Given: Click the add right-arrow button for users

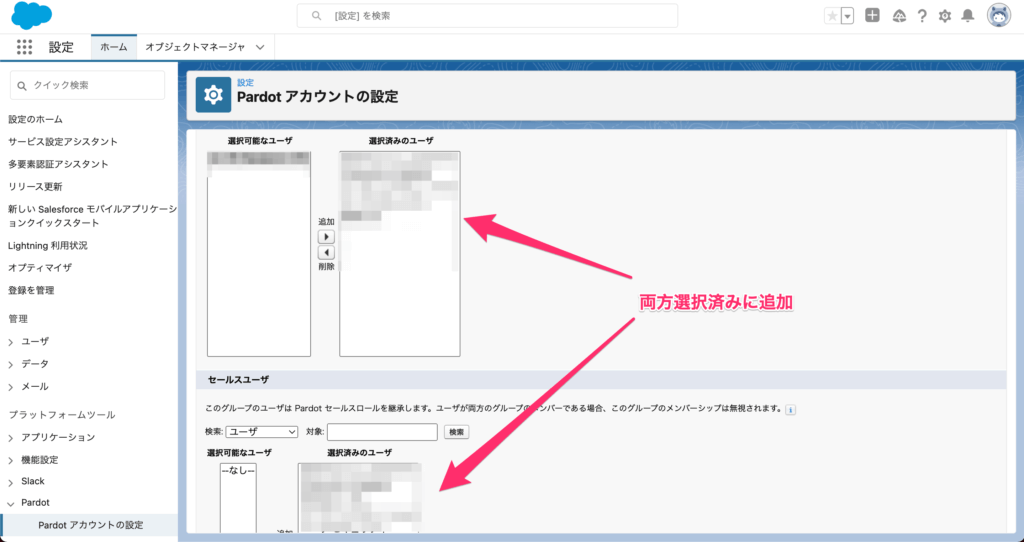Looking at the screenshot, I should 326,237.
